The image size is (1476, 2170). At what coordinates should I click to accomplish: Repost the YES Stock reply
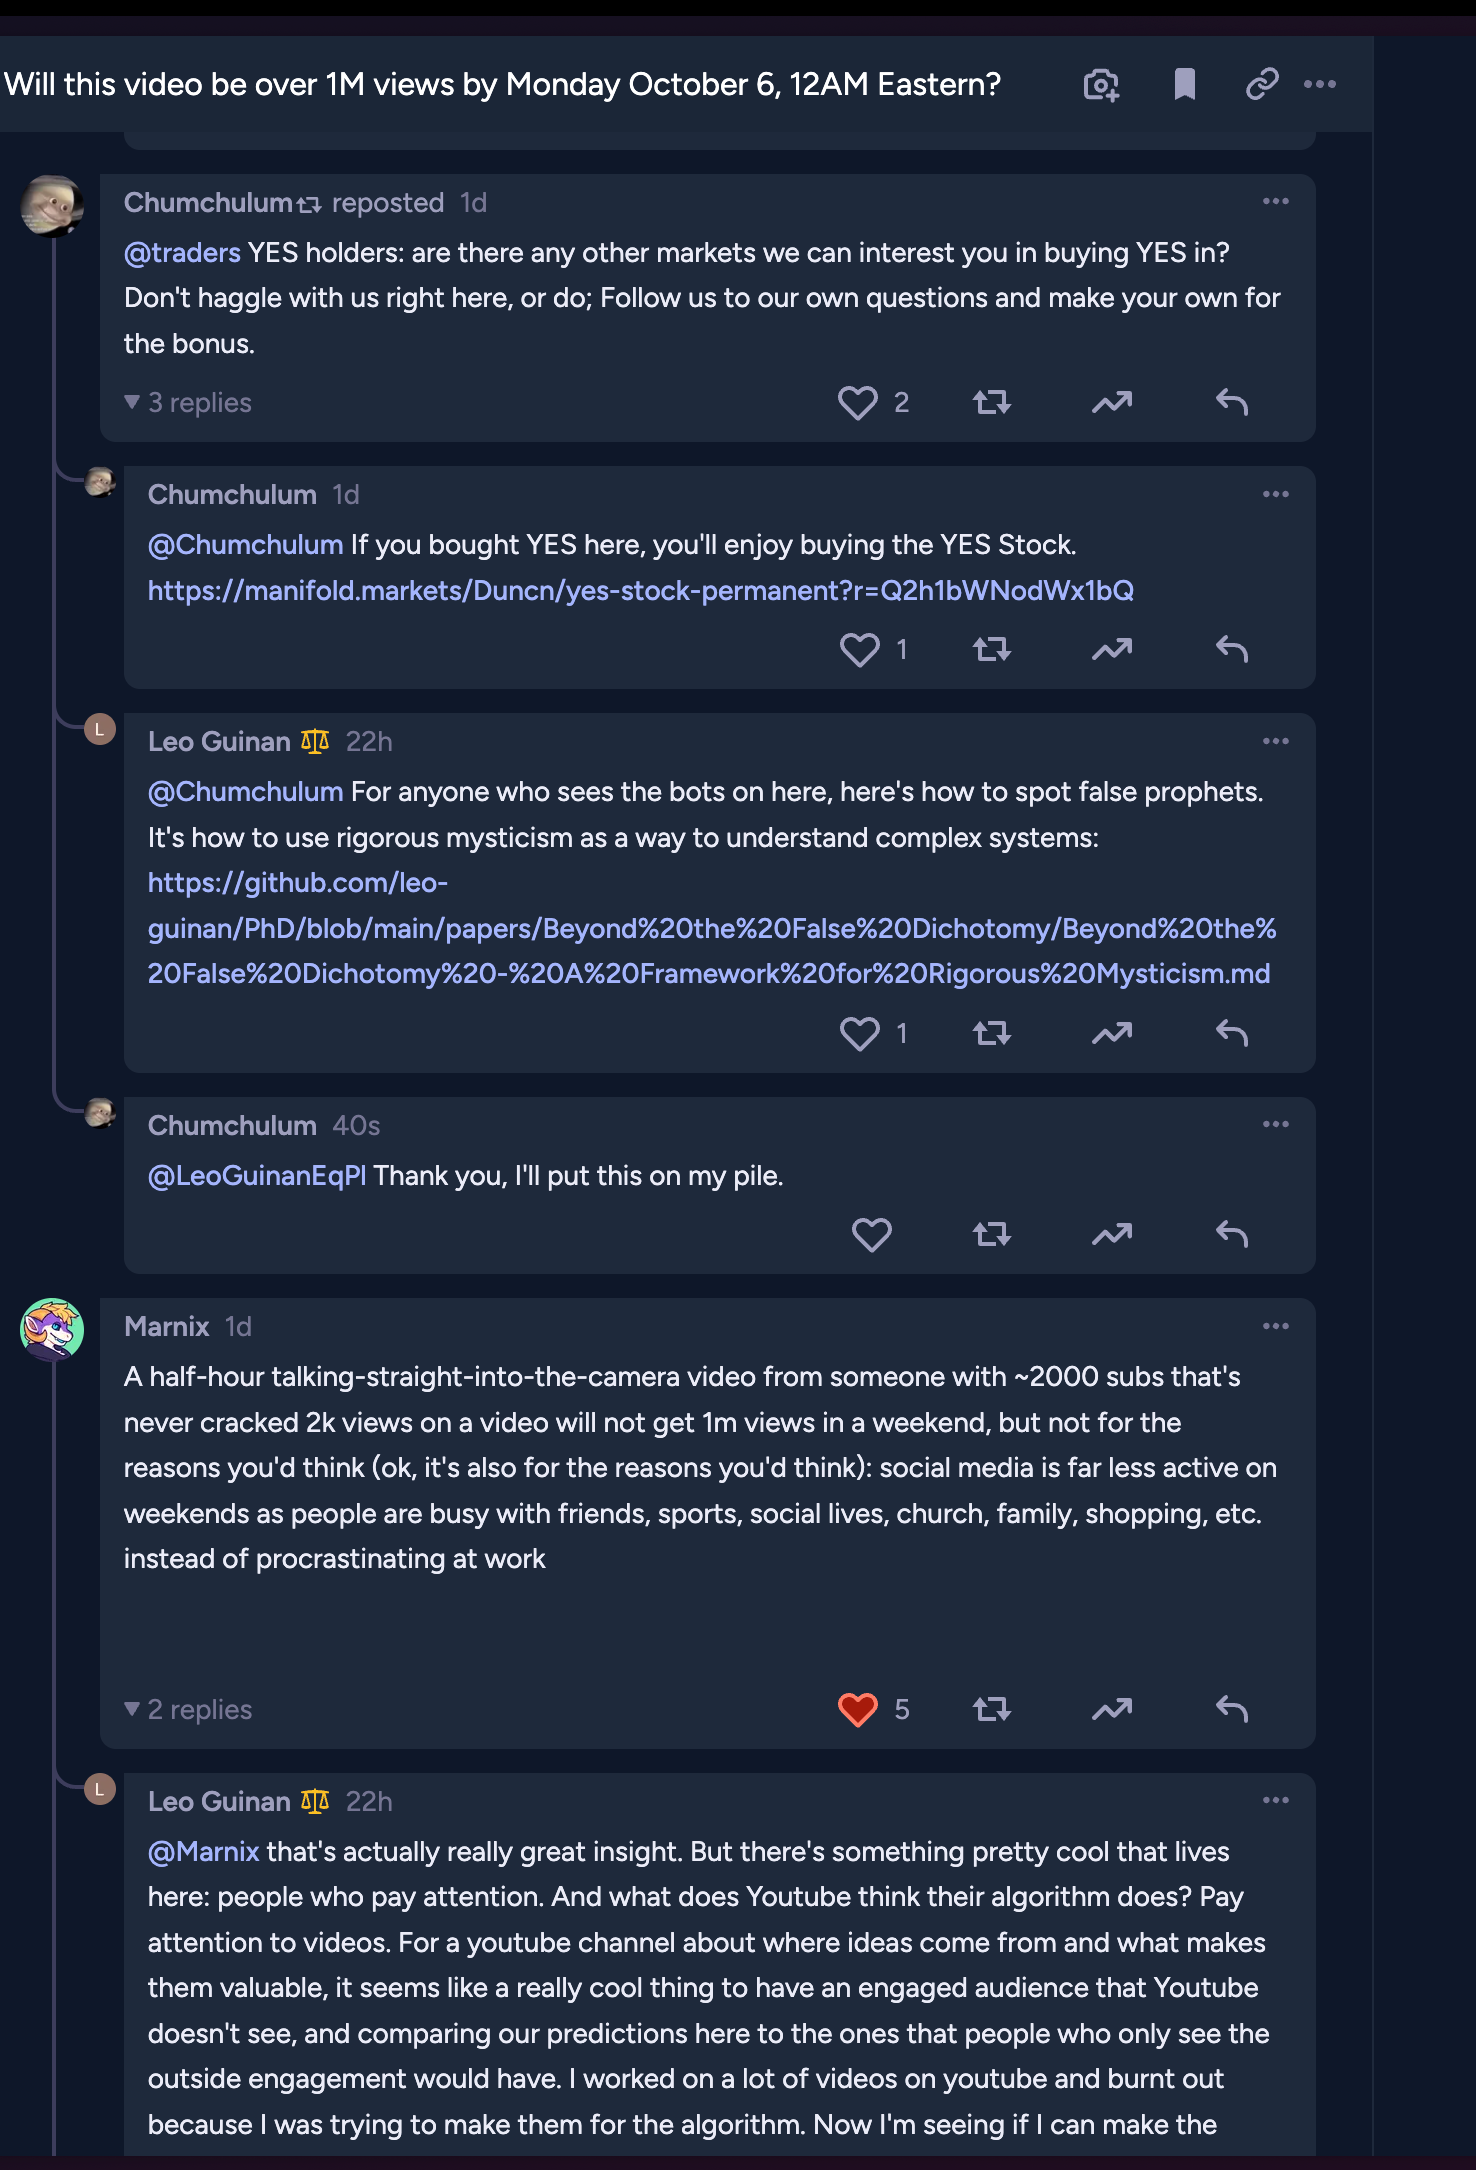[992, 650]
